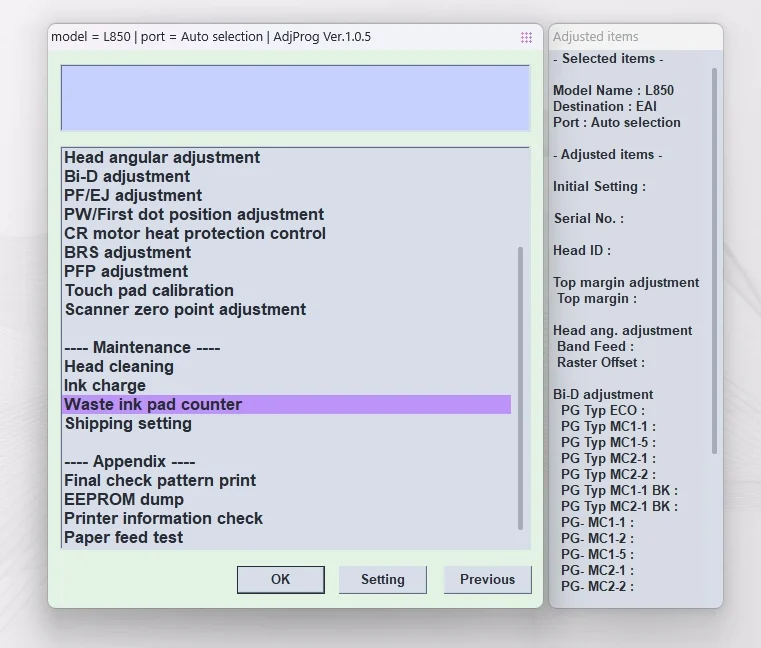The width and height of the screenshot is (761, 648).
Task: Go back with Previous button
Action: 487,580
